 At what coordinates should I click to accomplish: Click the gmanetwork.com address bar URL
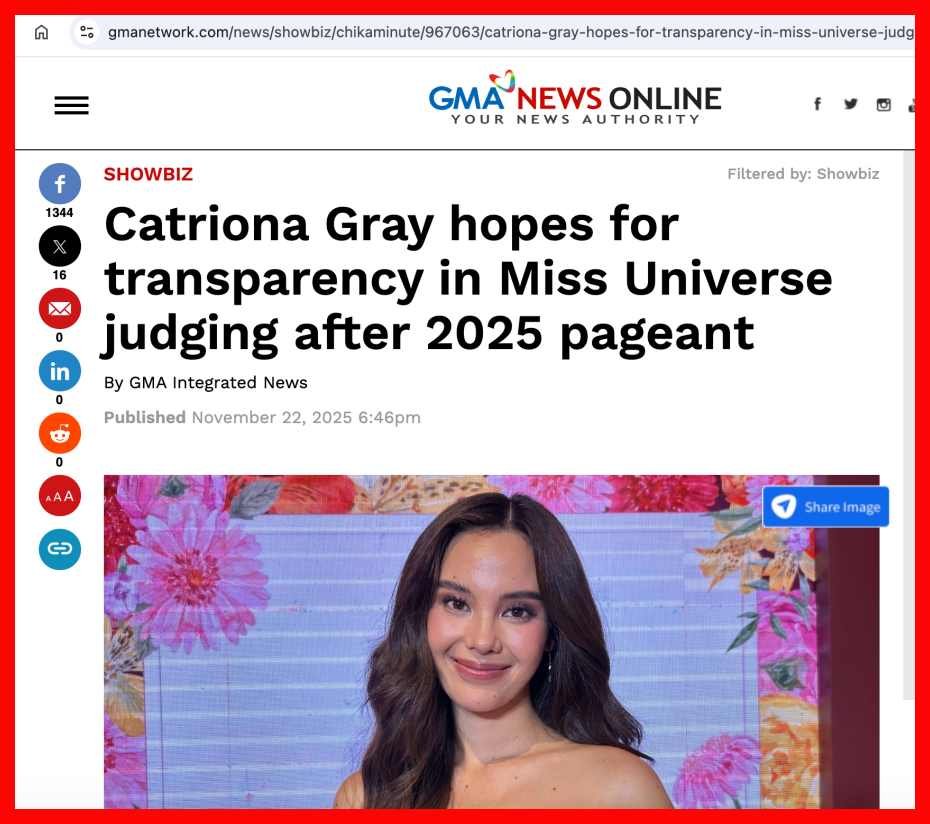coord(510,32)
